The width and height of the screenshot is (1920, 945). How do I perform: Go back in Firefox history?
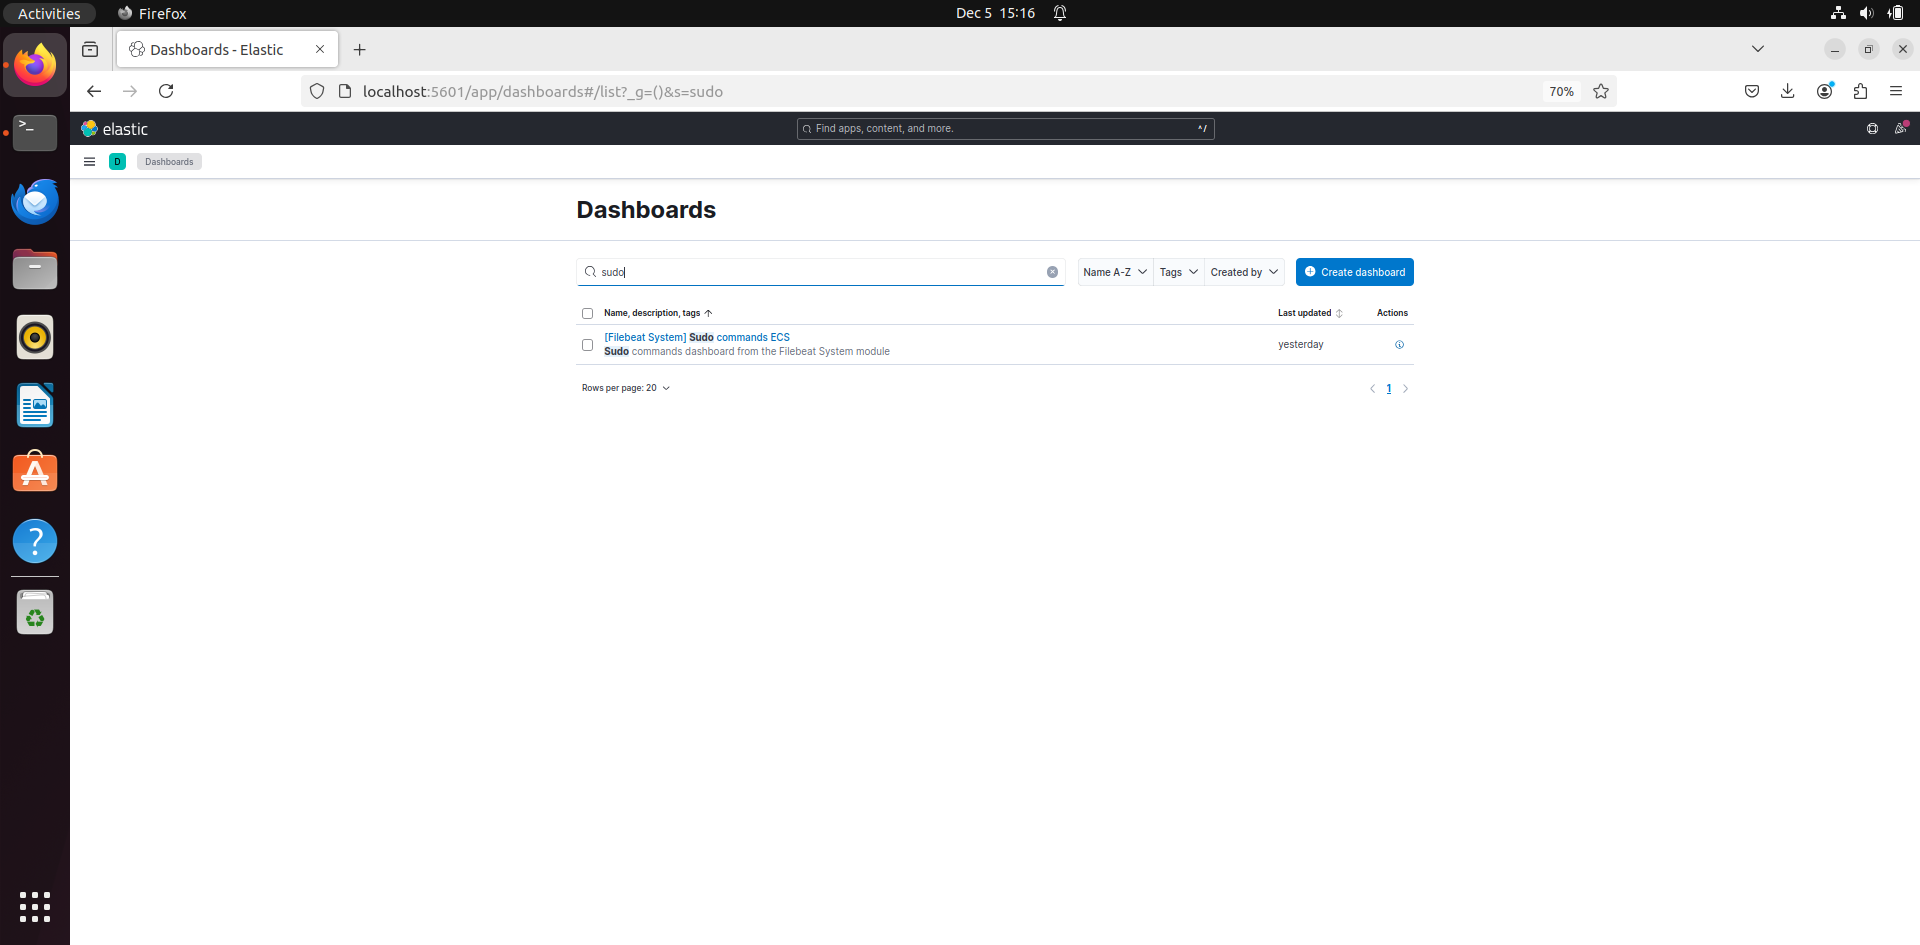pos(94,91)
